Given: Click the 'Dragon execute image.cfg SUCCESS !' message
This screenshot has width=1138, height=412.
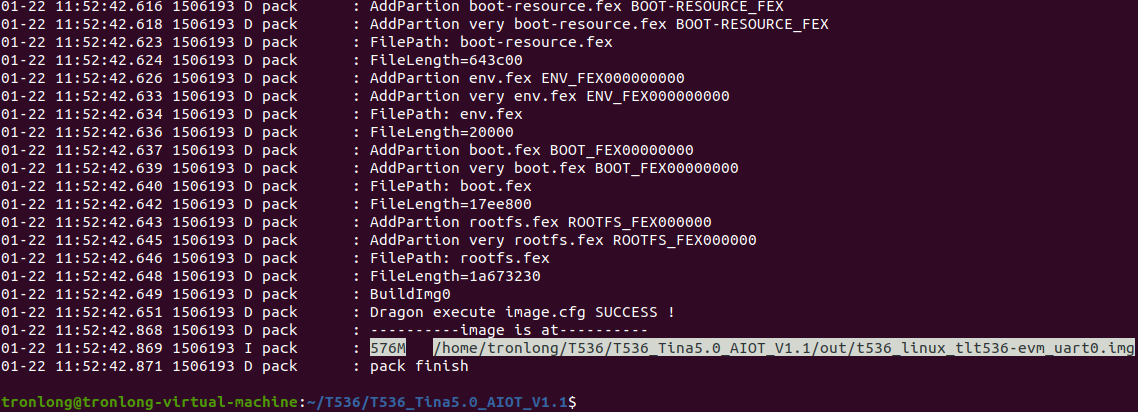Looking at the screenshot, I should [x=523, y=313].
